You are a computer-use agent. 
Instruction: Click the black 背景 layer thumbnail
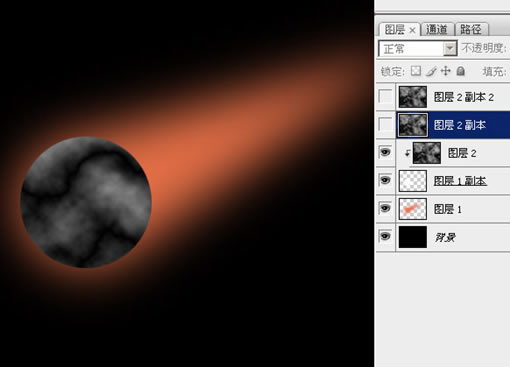coord(413,237)
